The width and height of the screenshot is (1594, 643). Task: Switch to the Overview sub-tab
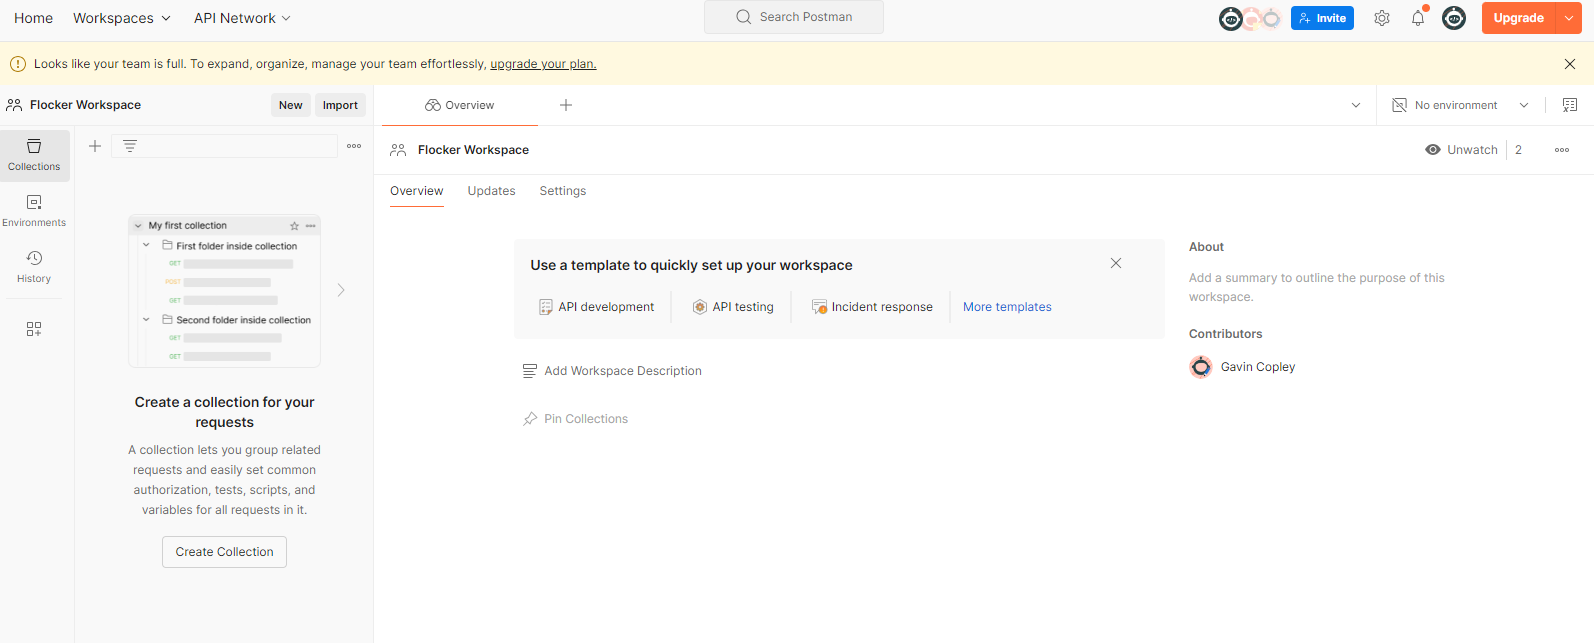[417, 191]
